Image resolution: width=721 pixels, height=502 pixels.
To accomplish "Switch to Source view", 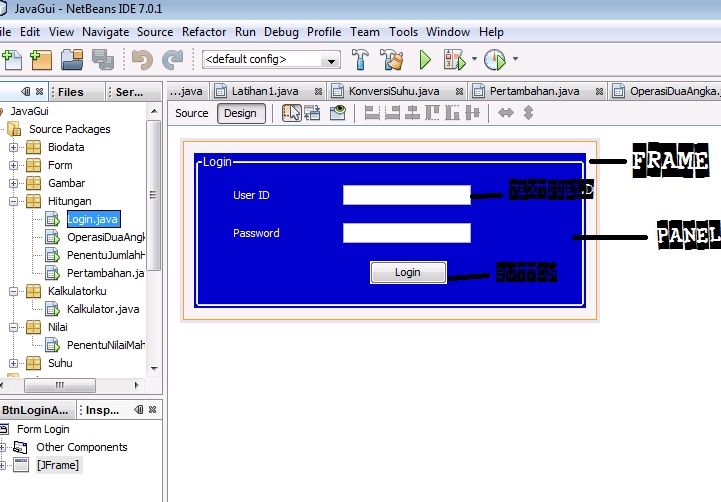I will tap(192, 113).
